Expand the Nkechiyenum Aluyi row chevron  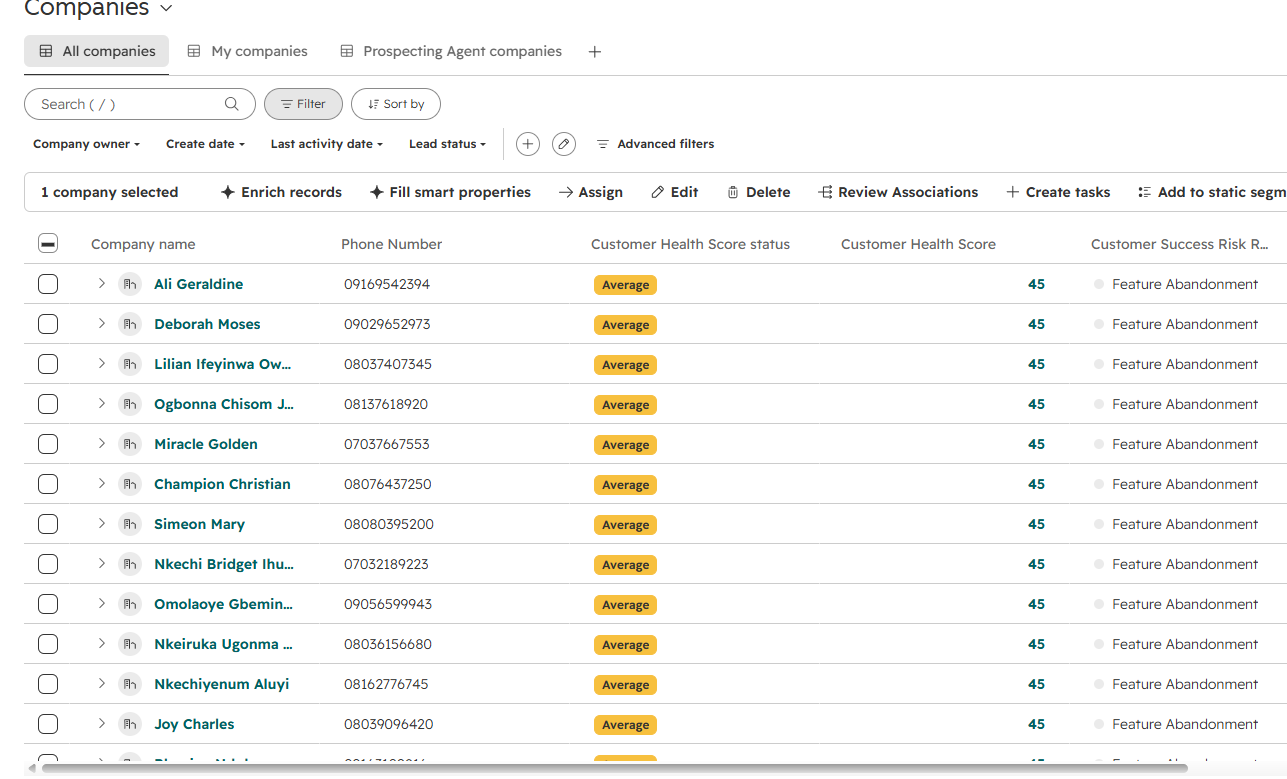click(x=101, y=683)
